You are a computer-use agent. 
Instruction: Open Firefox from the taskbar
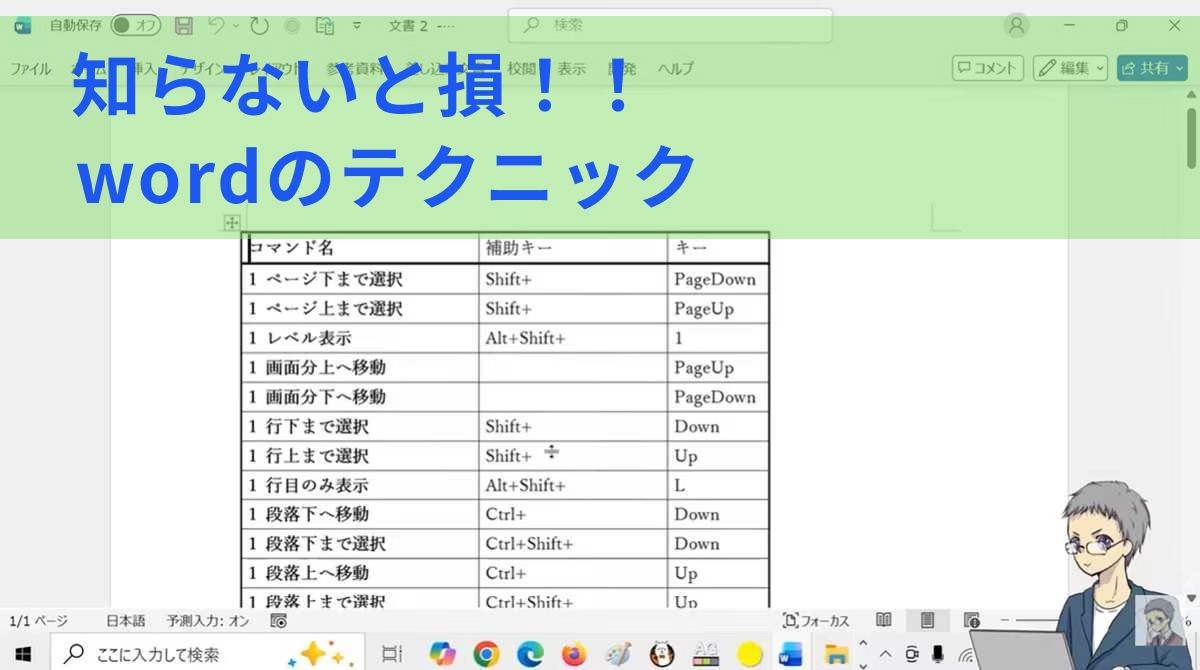[x=574, y=654]
